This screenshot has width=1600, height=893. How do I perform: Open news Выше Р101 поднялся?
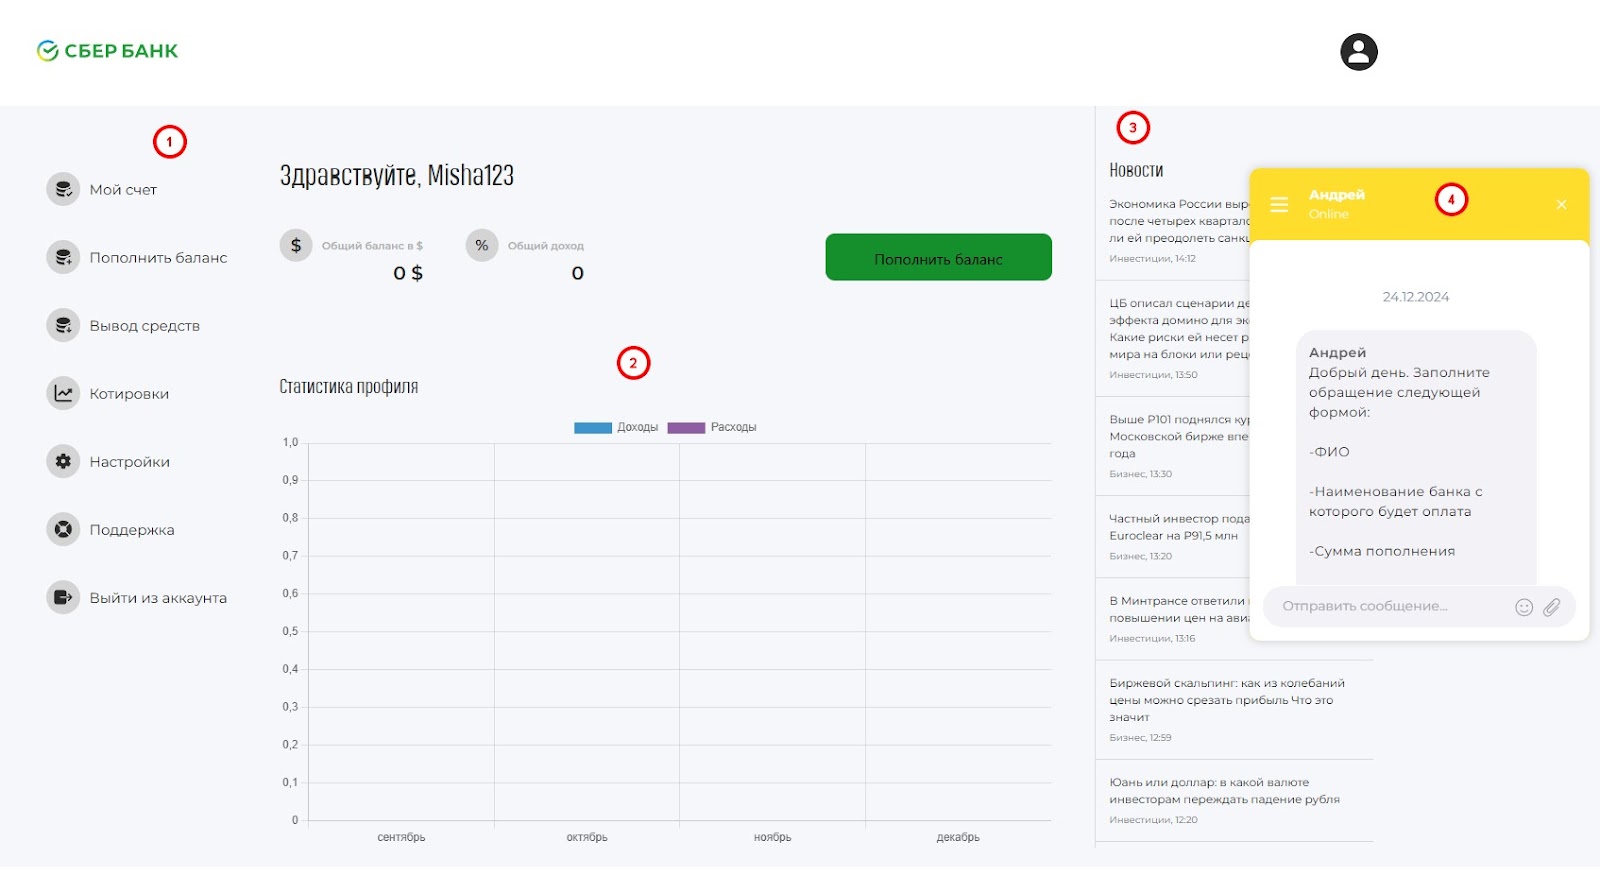coord(1179,436)
